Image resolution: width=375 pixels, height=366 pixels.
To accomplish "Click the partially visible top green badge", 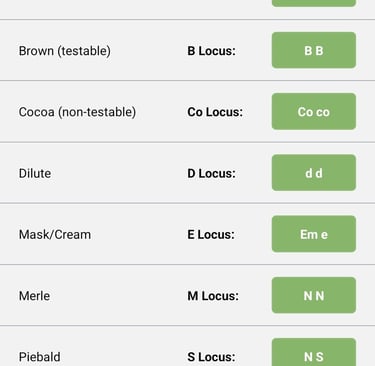I will (314, 3).
